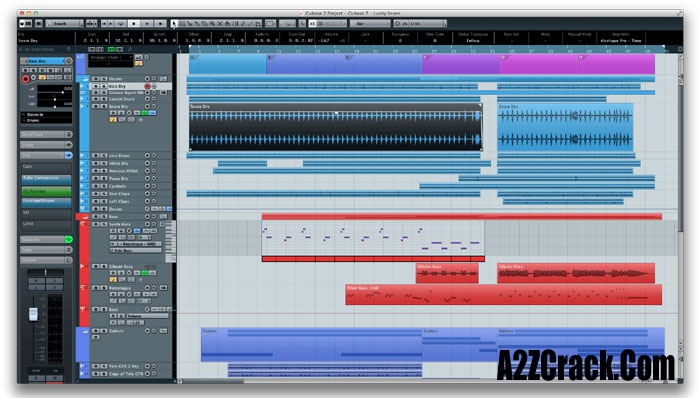Toggle monitor on Kick Dry track
The image size is (700, 398).
(x=154, y=86)
